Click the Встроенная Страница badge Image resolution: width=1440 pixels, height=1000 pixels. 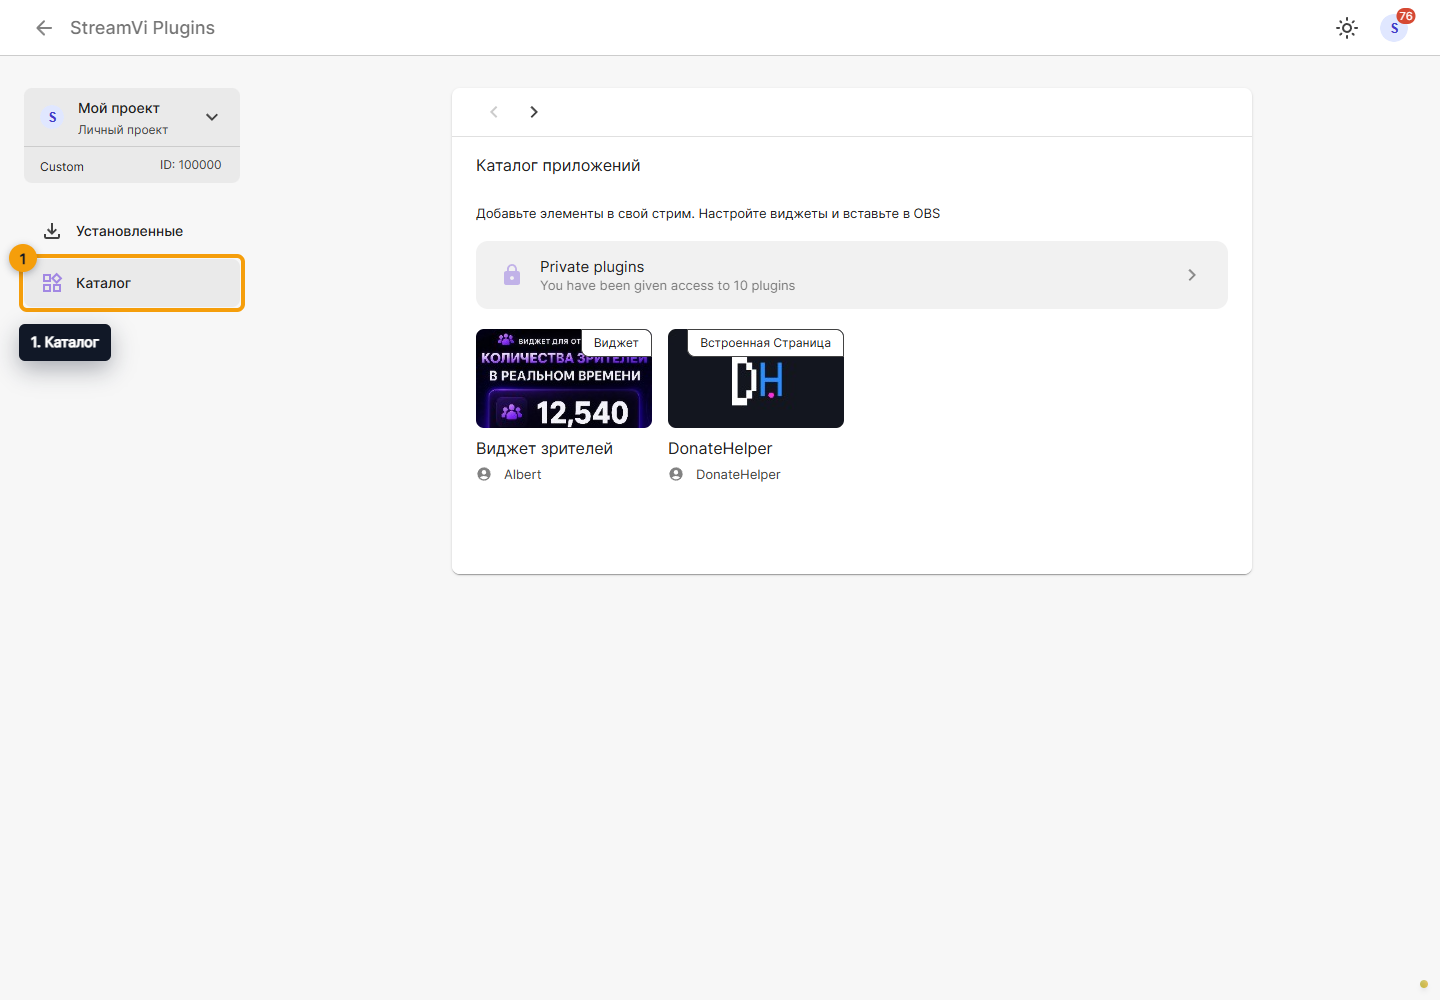[765, 342]
